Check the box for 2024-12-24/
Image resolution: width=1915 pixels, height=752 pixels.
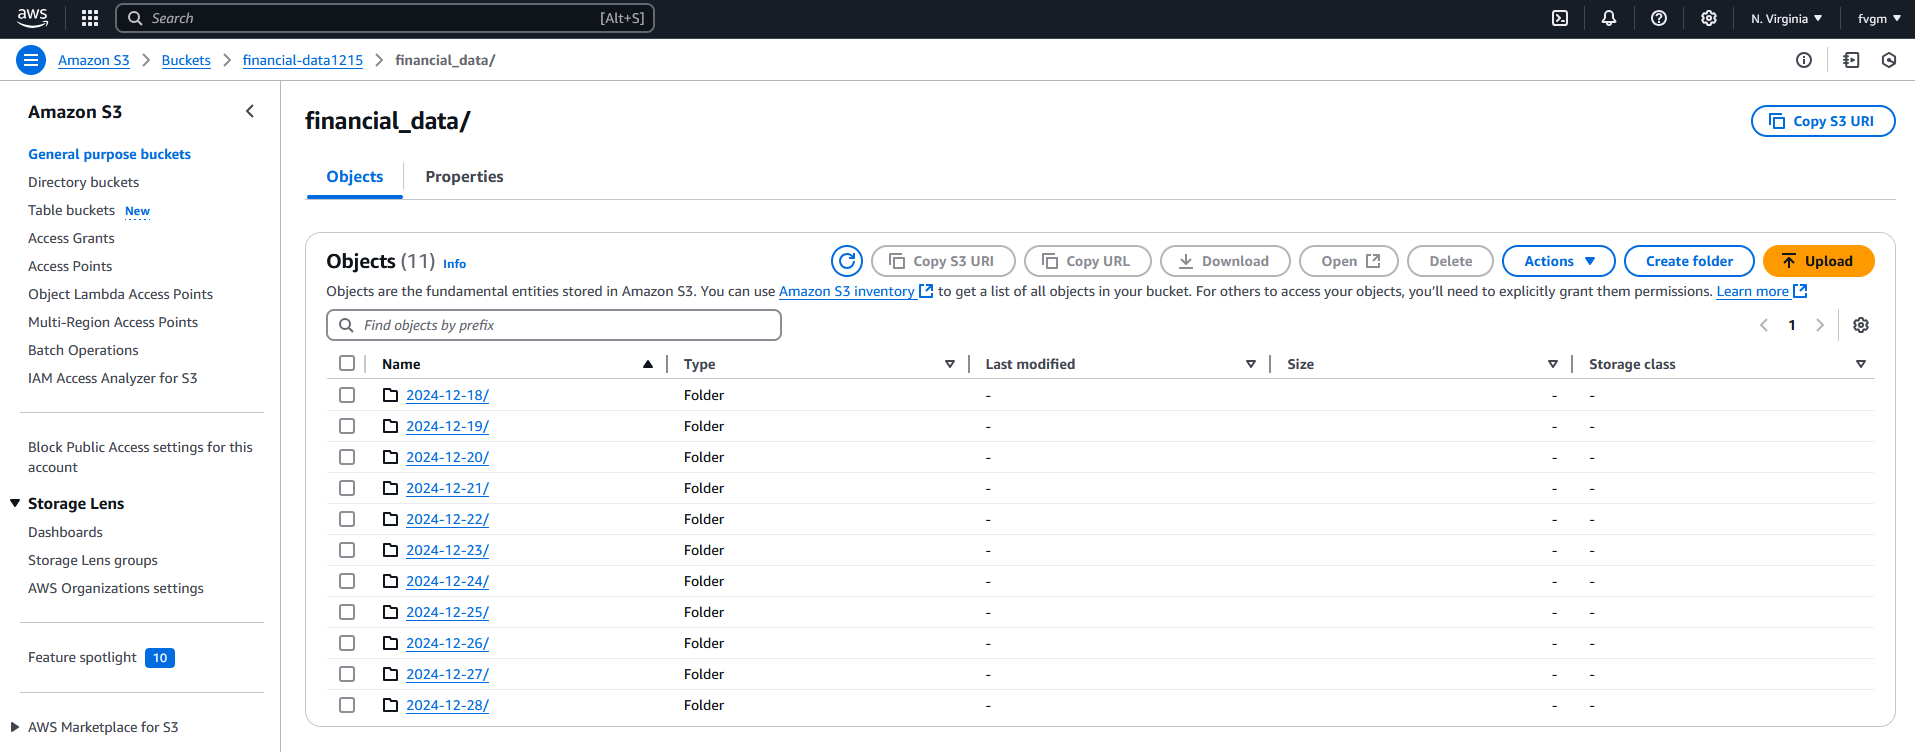[347, 581]
